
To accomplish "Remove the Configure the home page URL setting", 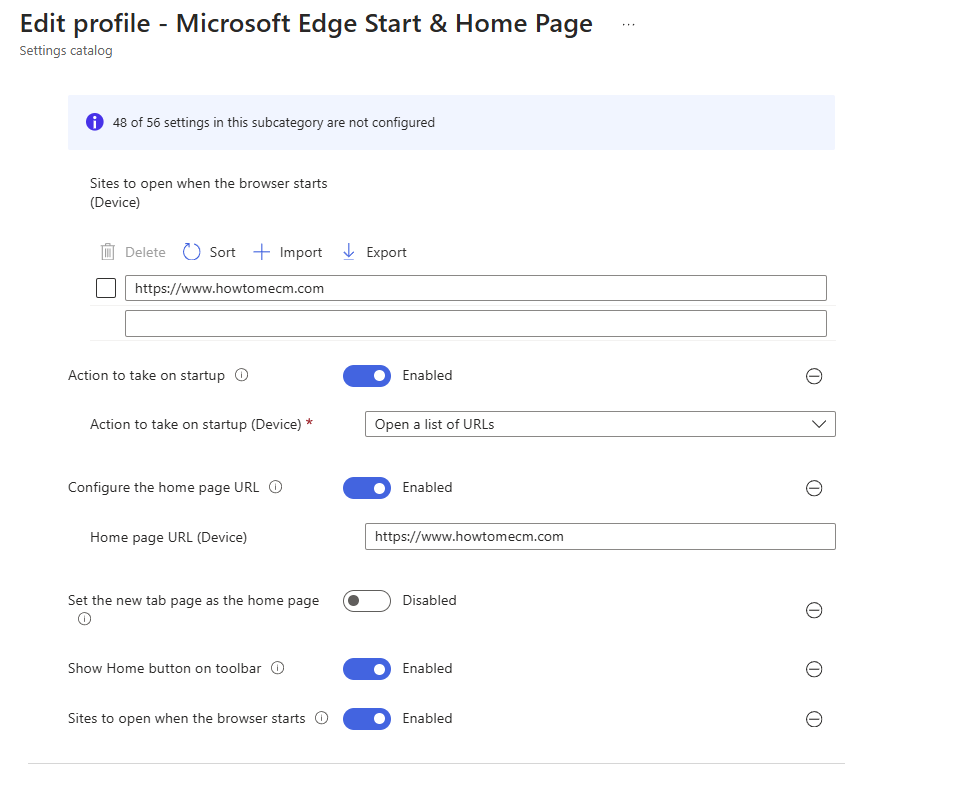I will click(814, 488).
